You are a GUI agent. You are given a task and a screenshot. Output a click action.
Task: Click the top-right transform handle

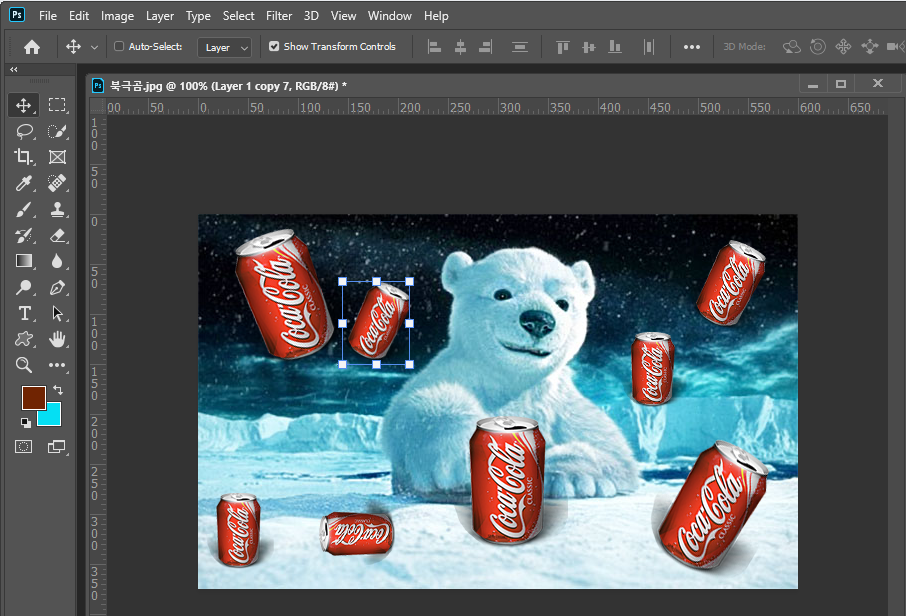410,281
